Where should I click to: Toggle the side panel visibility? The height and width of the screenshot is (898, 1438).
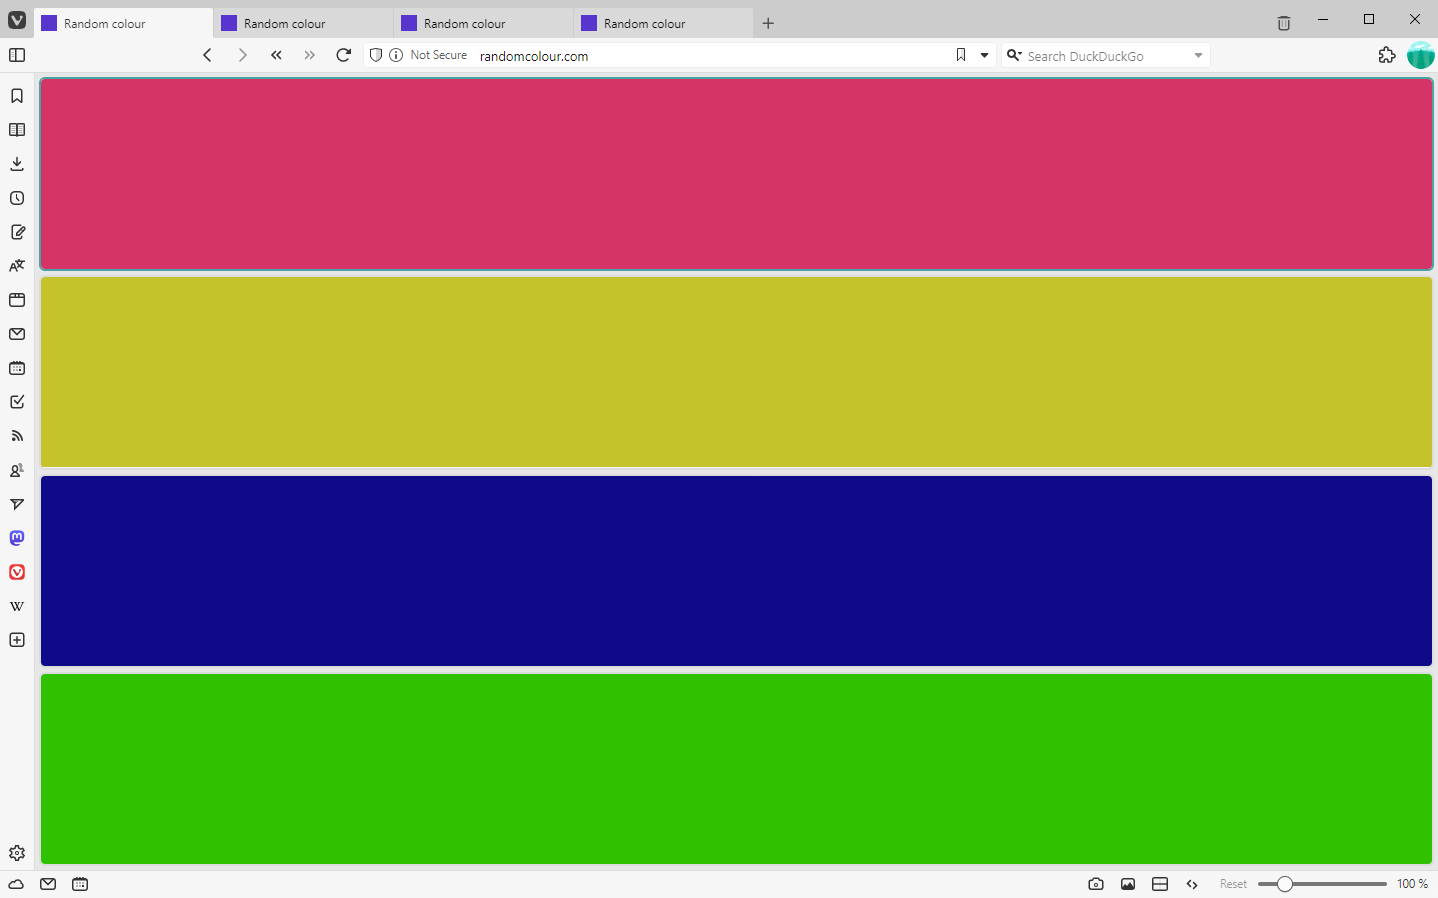(x=17, y=55)
